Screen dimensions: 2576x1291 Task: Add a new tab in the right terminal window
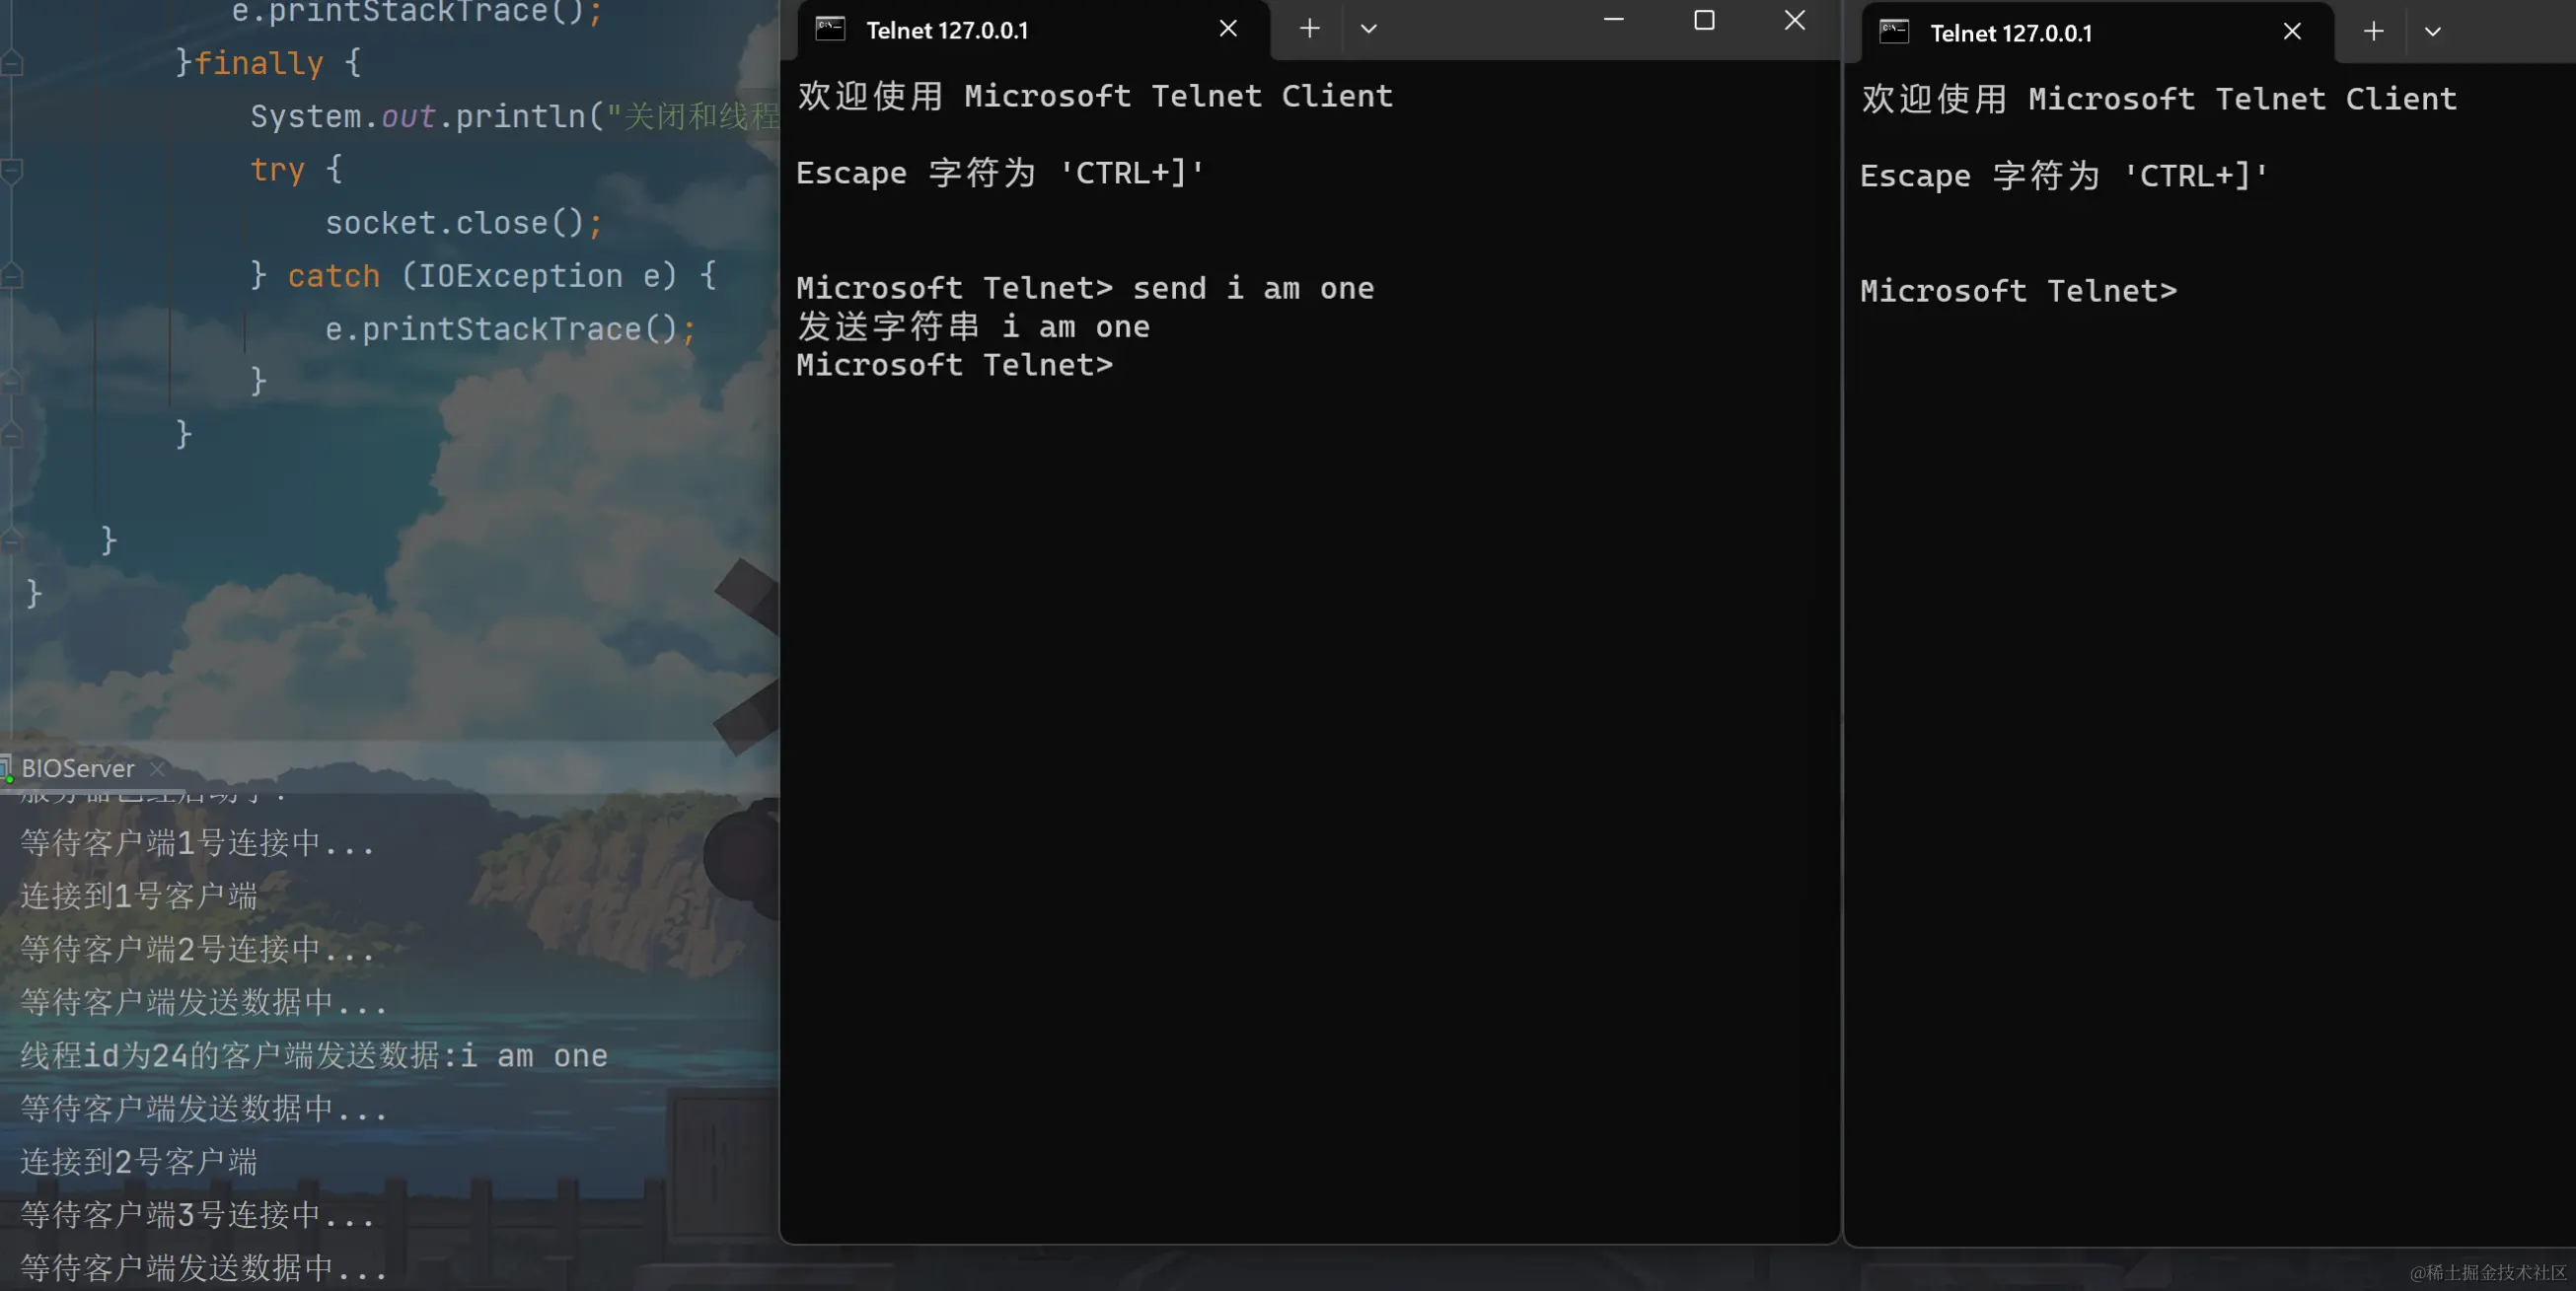click(x=2373, y=32)
